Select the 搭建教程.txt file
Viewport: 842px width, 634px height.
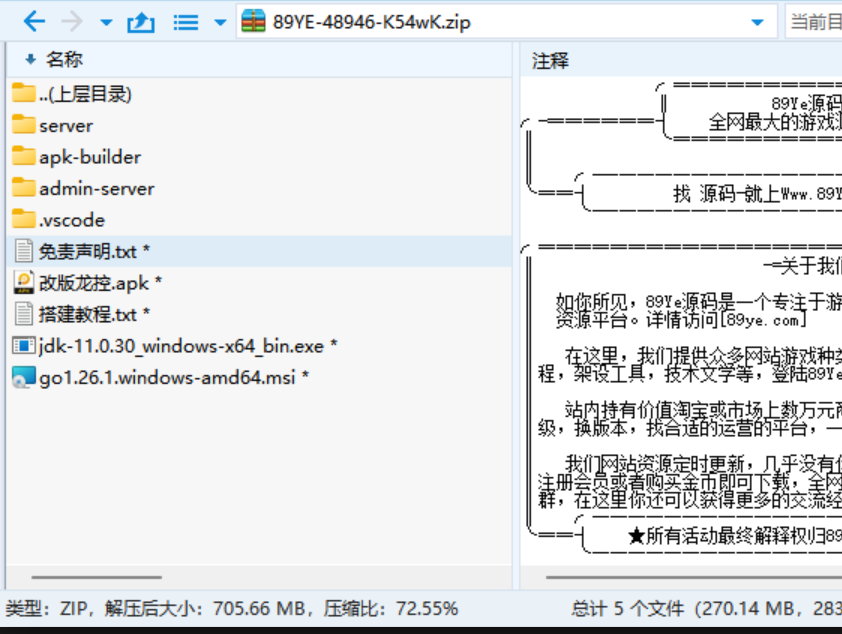point(88,314)
